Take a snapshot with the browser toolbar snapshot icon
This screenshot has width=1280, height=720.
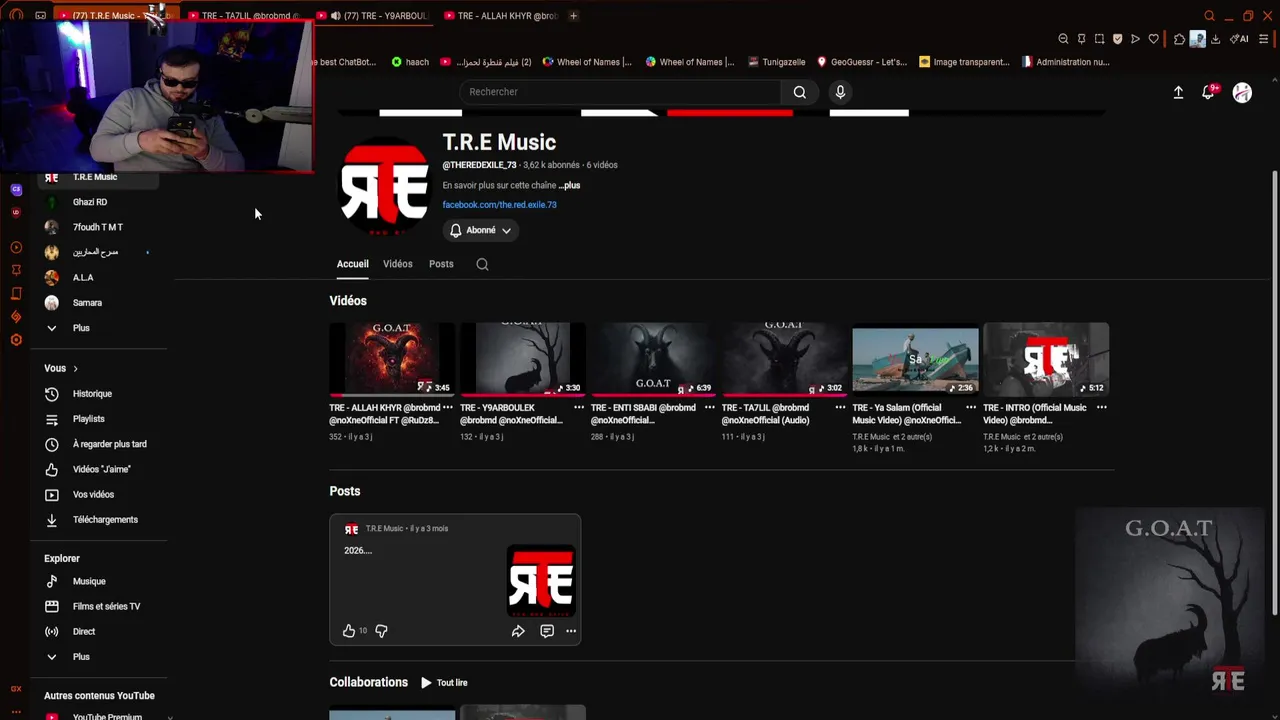click(1099, 39)
